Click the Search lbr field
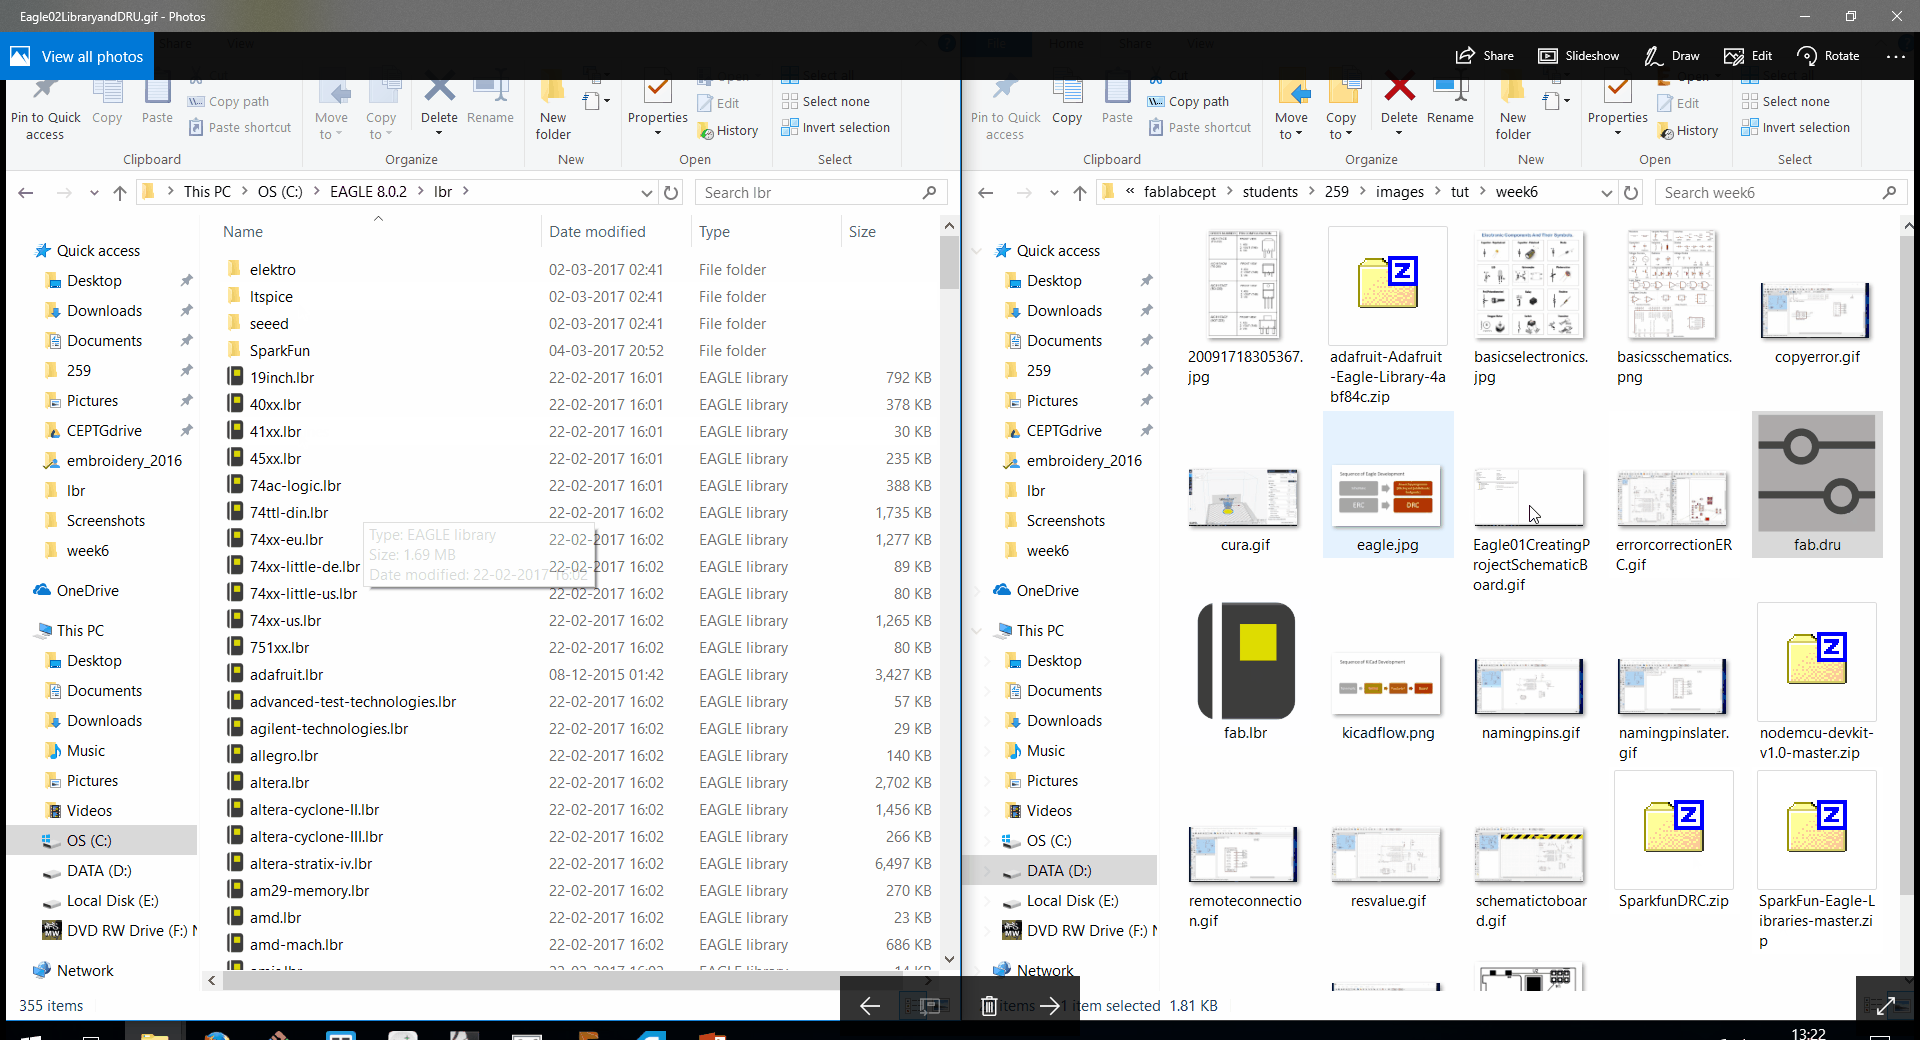The image size is (1920, 1040). [820, 192]
